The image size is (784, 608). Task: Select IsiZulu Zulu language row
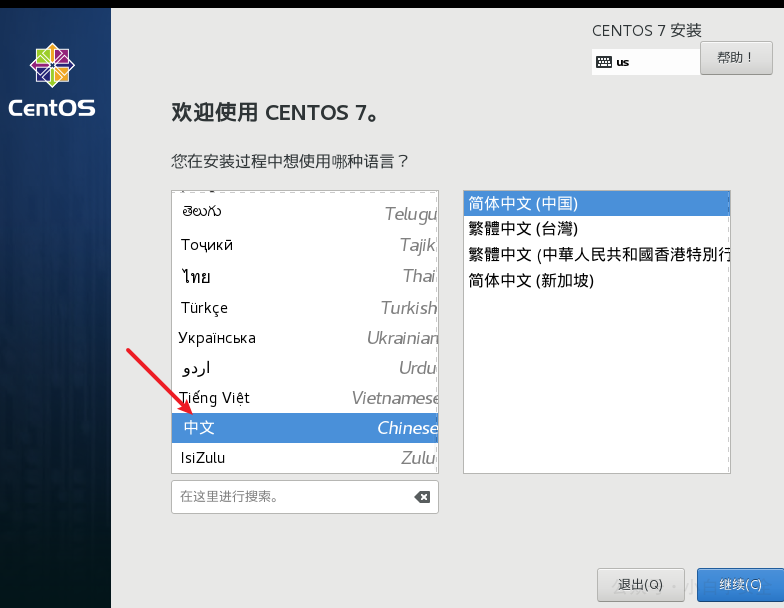point(304,458)
